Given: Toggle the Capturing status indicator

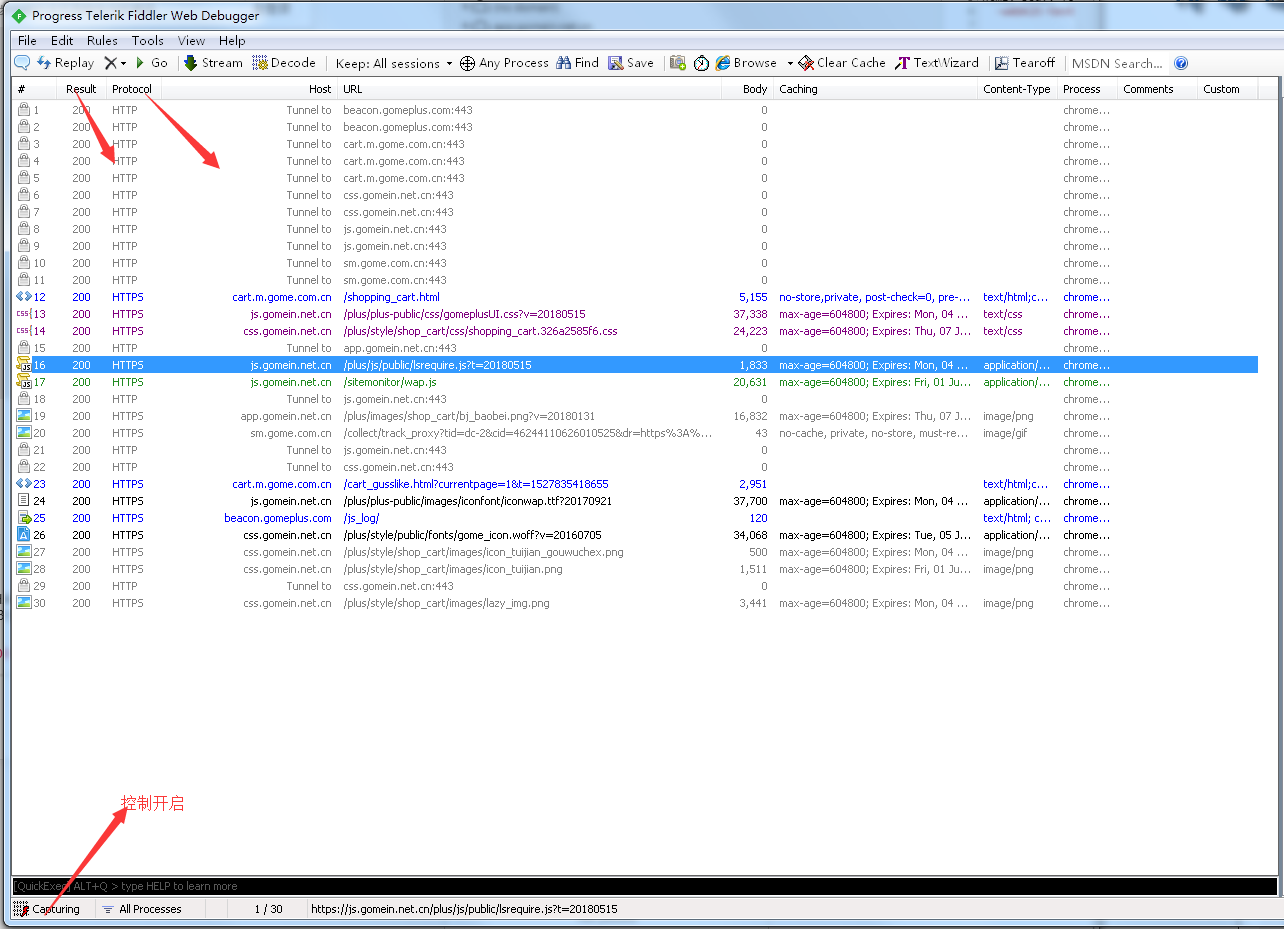Looking at the screenshot, I should [47, 909].
